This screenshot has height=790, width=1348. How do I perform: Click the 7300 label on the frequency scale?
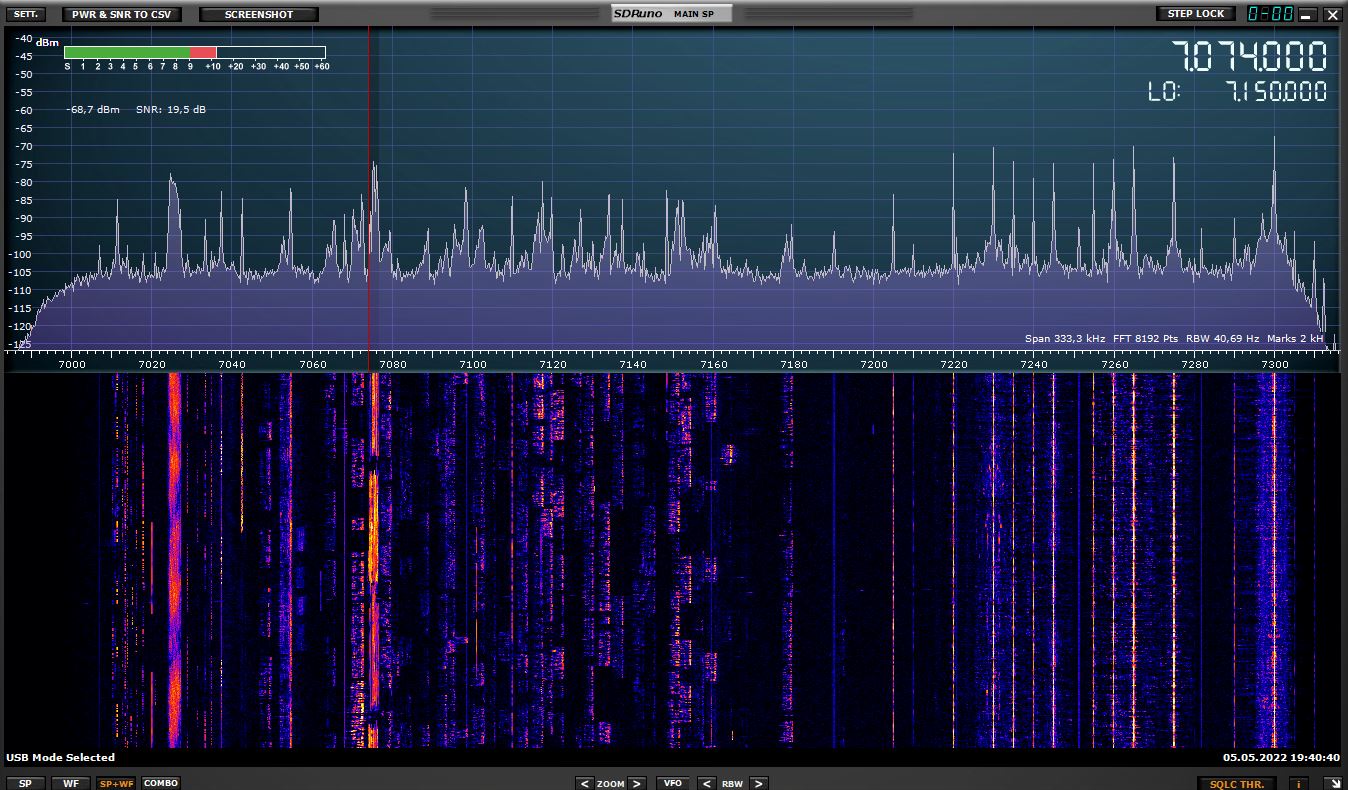click(x=1275, y=364)
